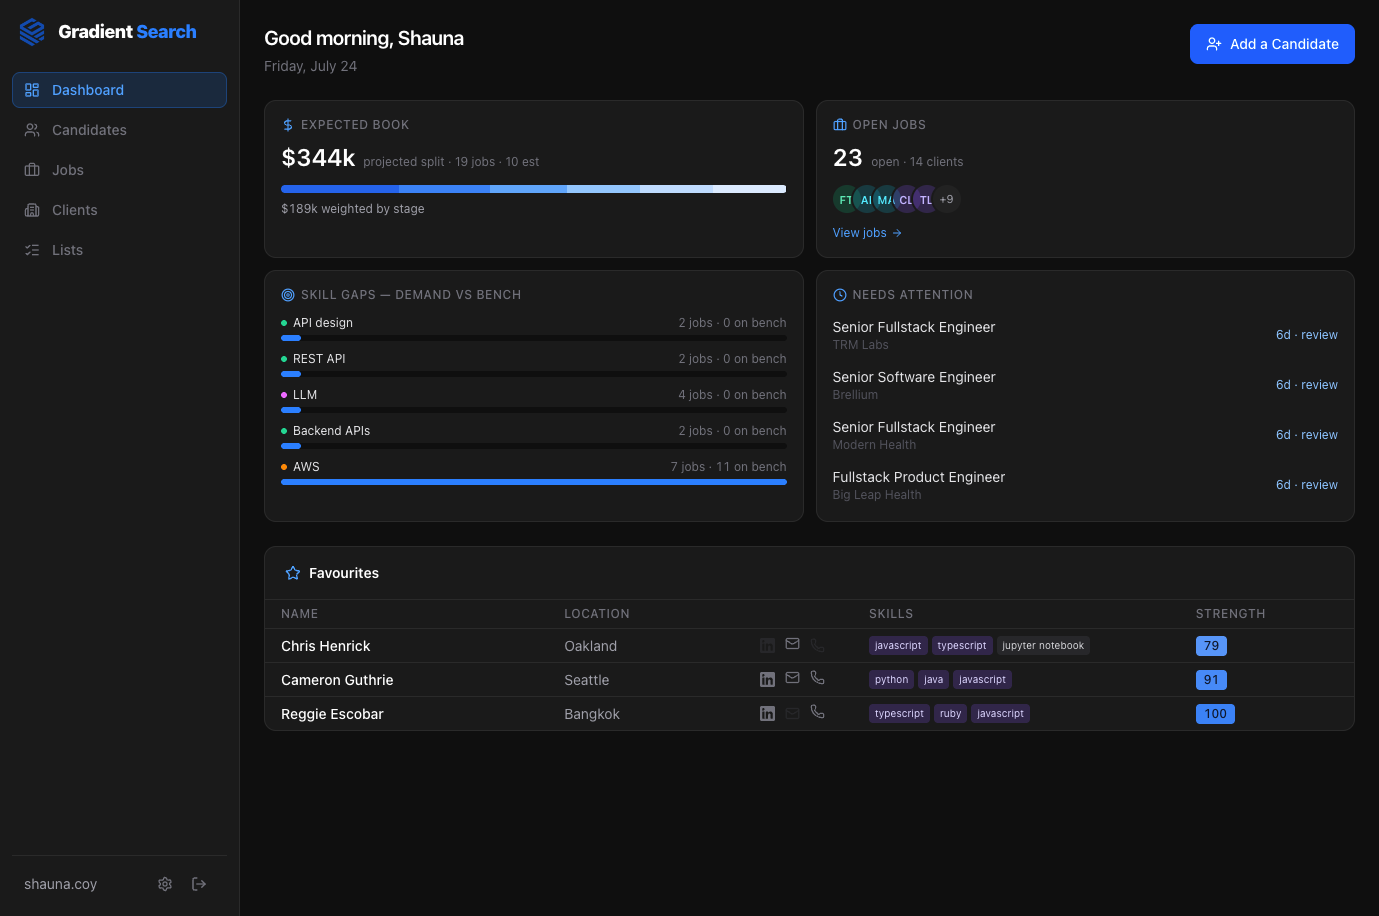Click 6d review for Big Leap Health job
Screen dimensions: 1379x916
1306,485
